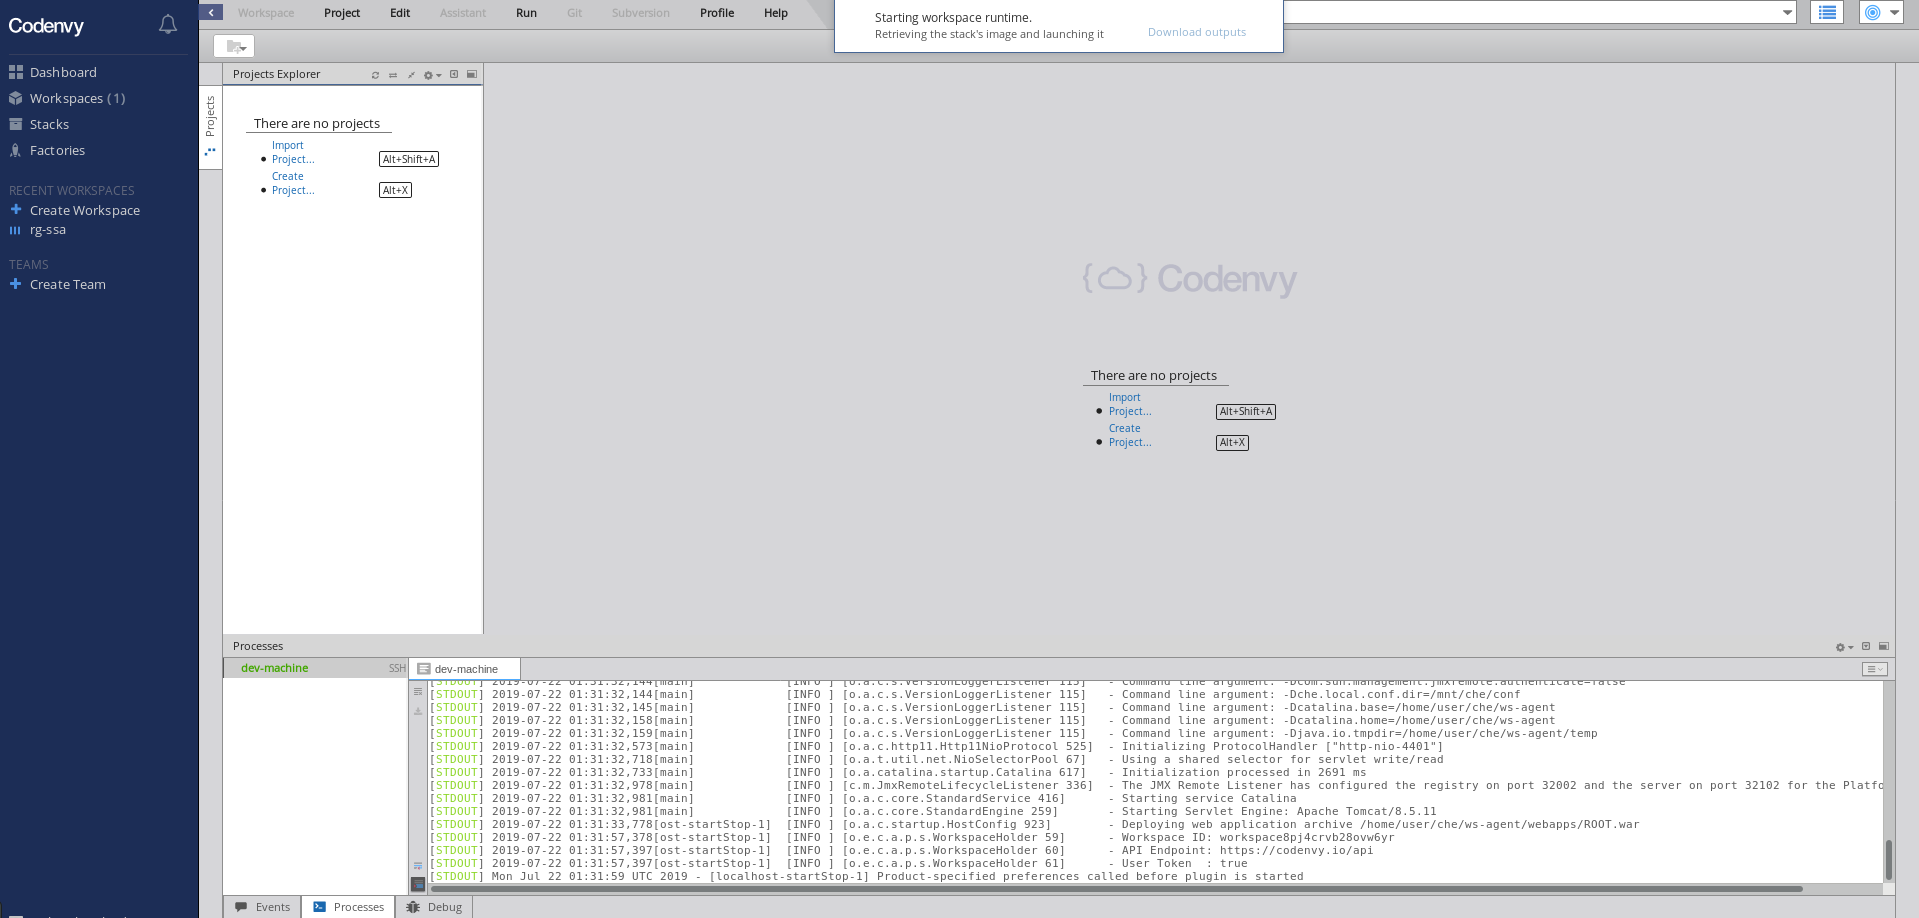Expand the command selector dropdown arrow

(x=1787, y=13)
